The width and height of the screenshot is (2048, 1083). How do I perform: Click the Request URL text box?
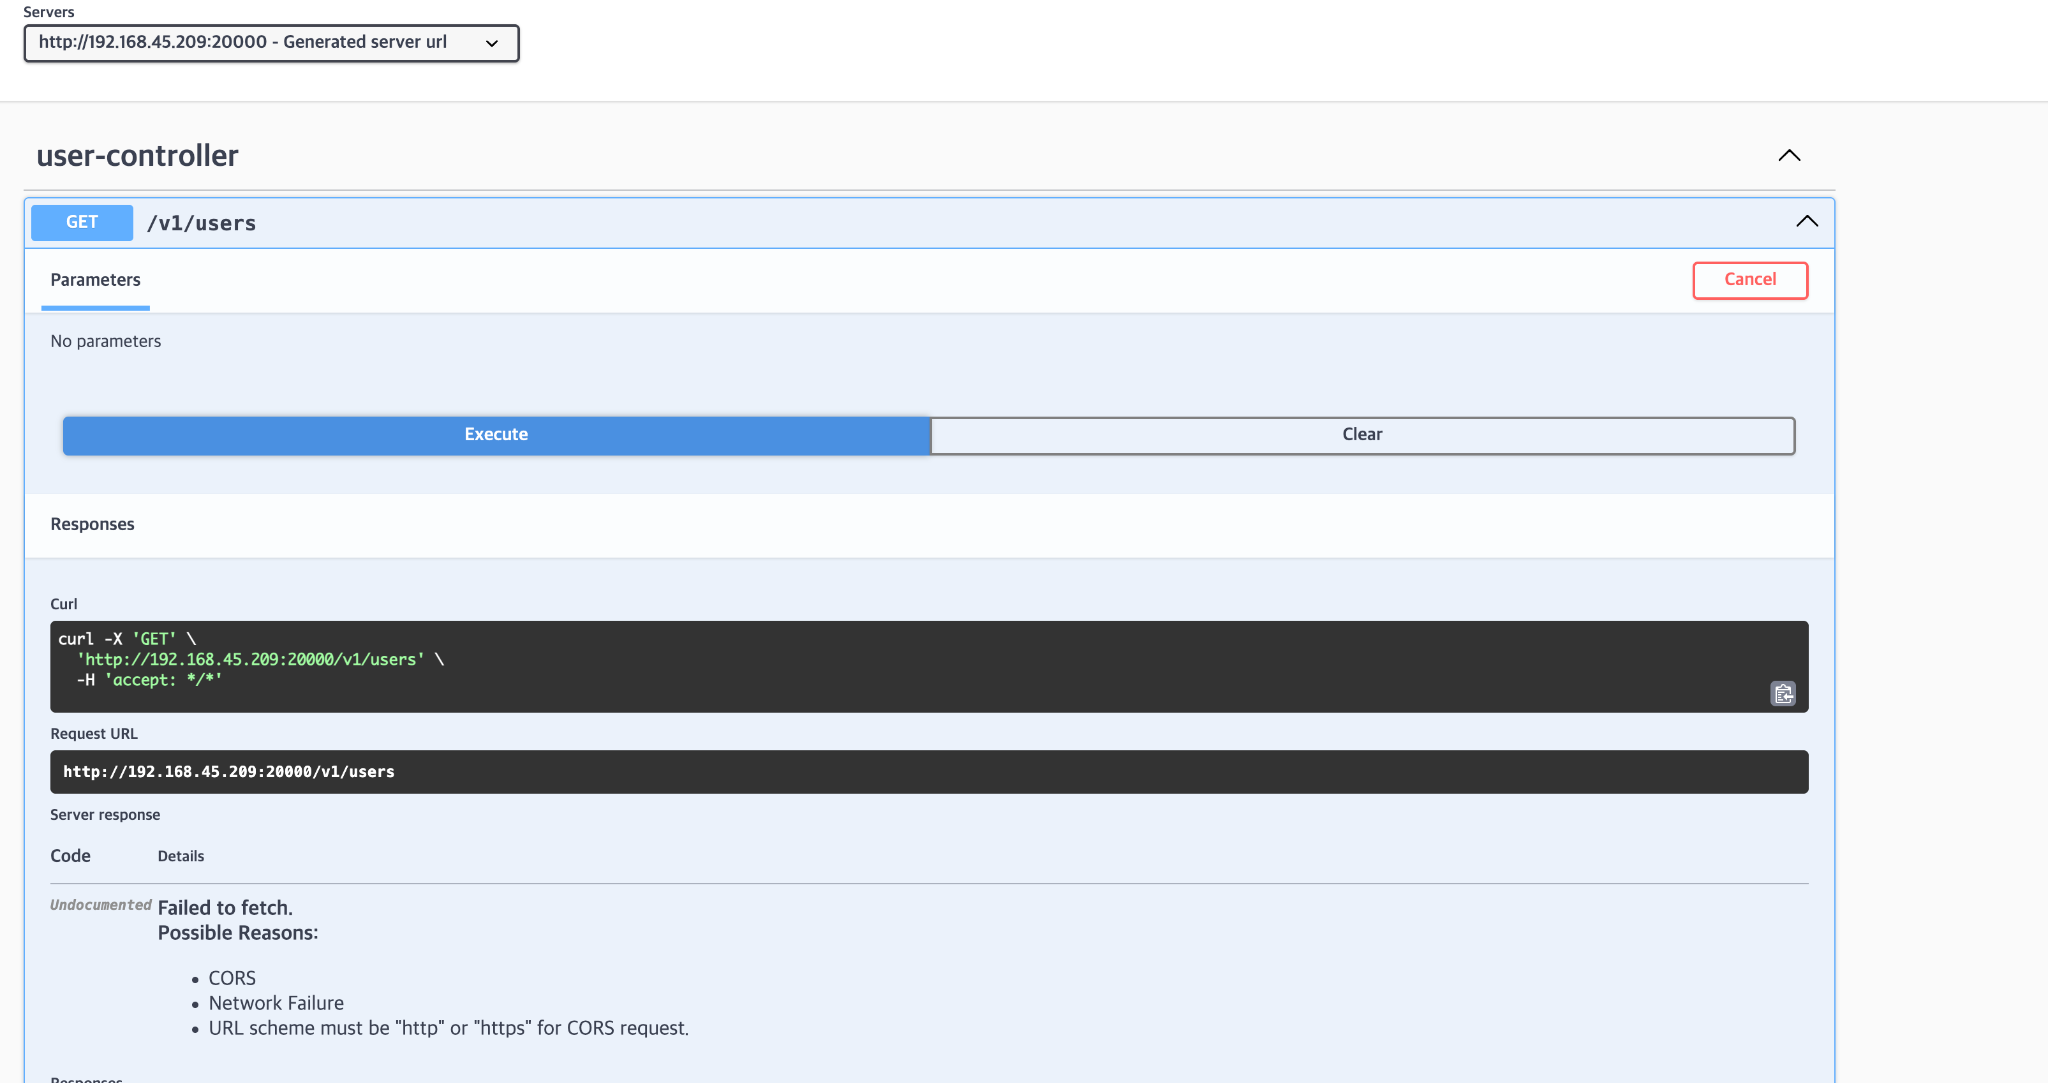[928, 772]
